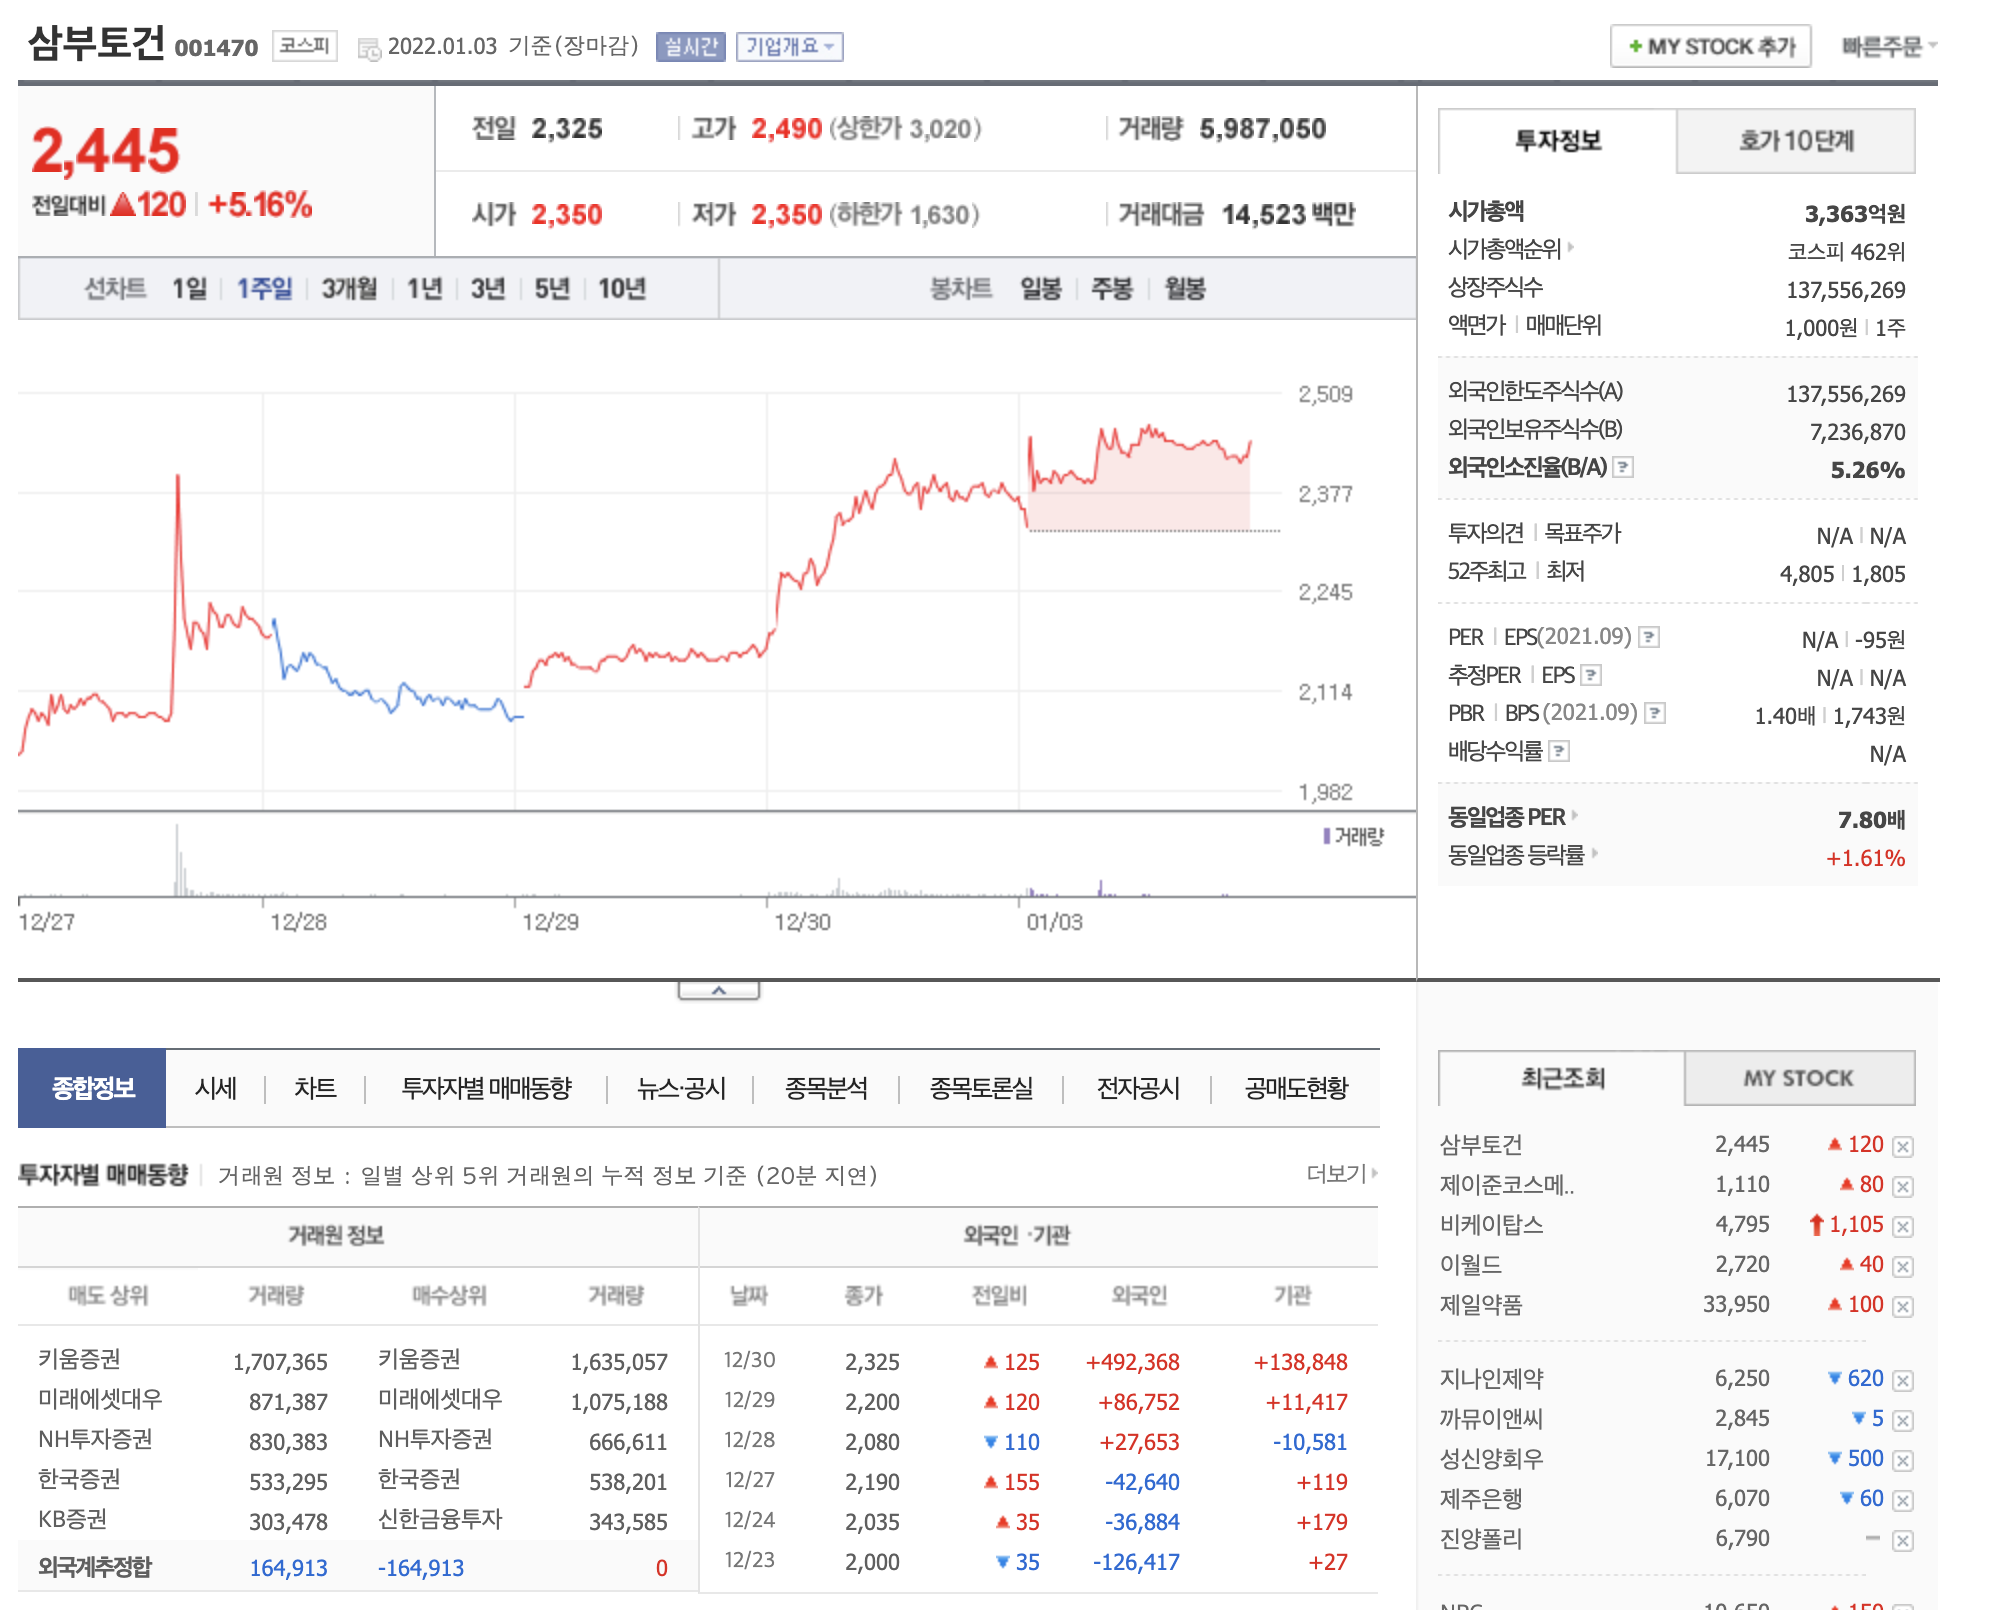The width and height of the screenshot is (2004, 1610).
Task: Click help icon beside PER EPS(2021.09)
Action: pyautogui.click(x=1650, y=637)
